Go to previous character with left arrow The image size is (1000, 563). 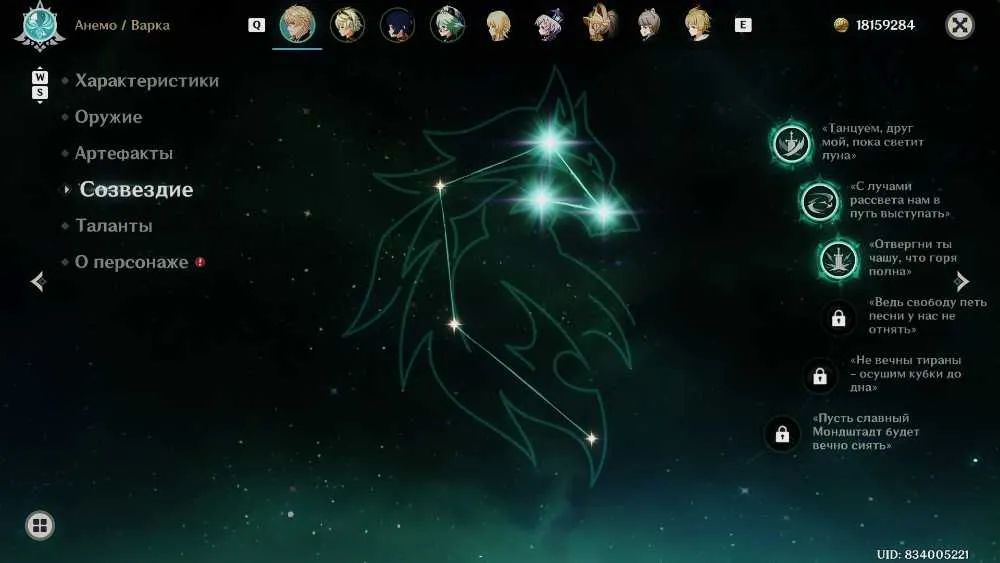[x=38, y=281]
